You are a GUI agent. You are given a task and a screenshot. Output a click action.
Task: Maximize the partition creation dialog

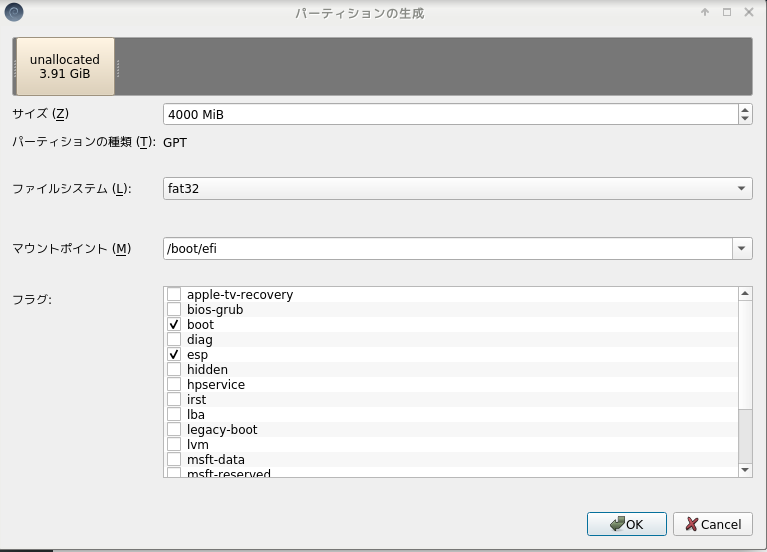pos(727,13)
